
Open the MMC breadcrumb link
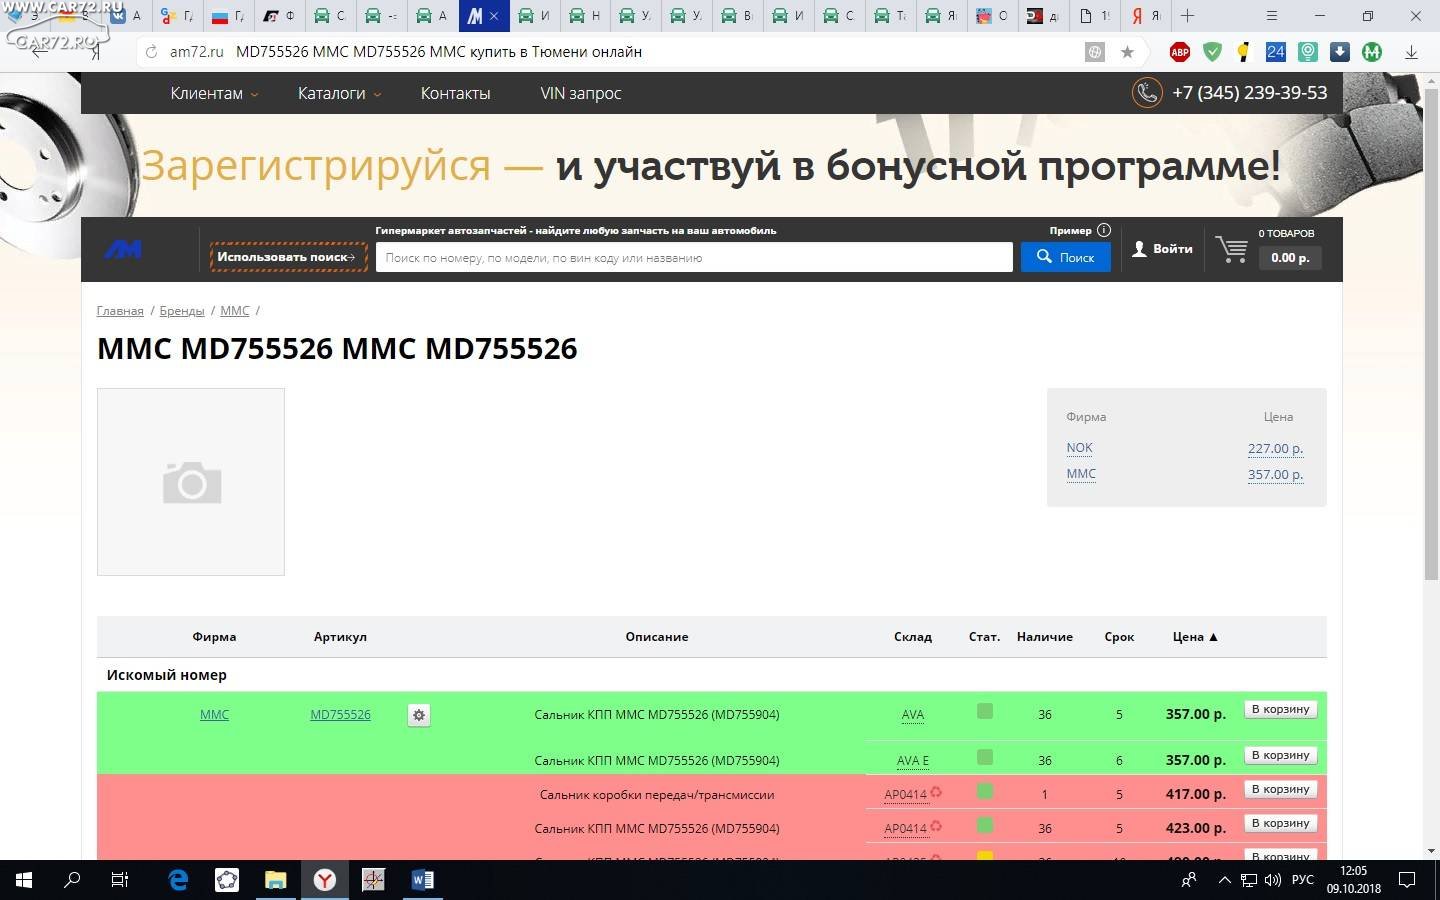[235, 311]
